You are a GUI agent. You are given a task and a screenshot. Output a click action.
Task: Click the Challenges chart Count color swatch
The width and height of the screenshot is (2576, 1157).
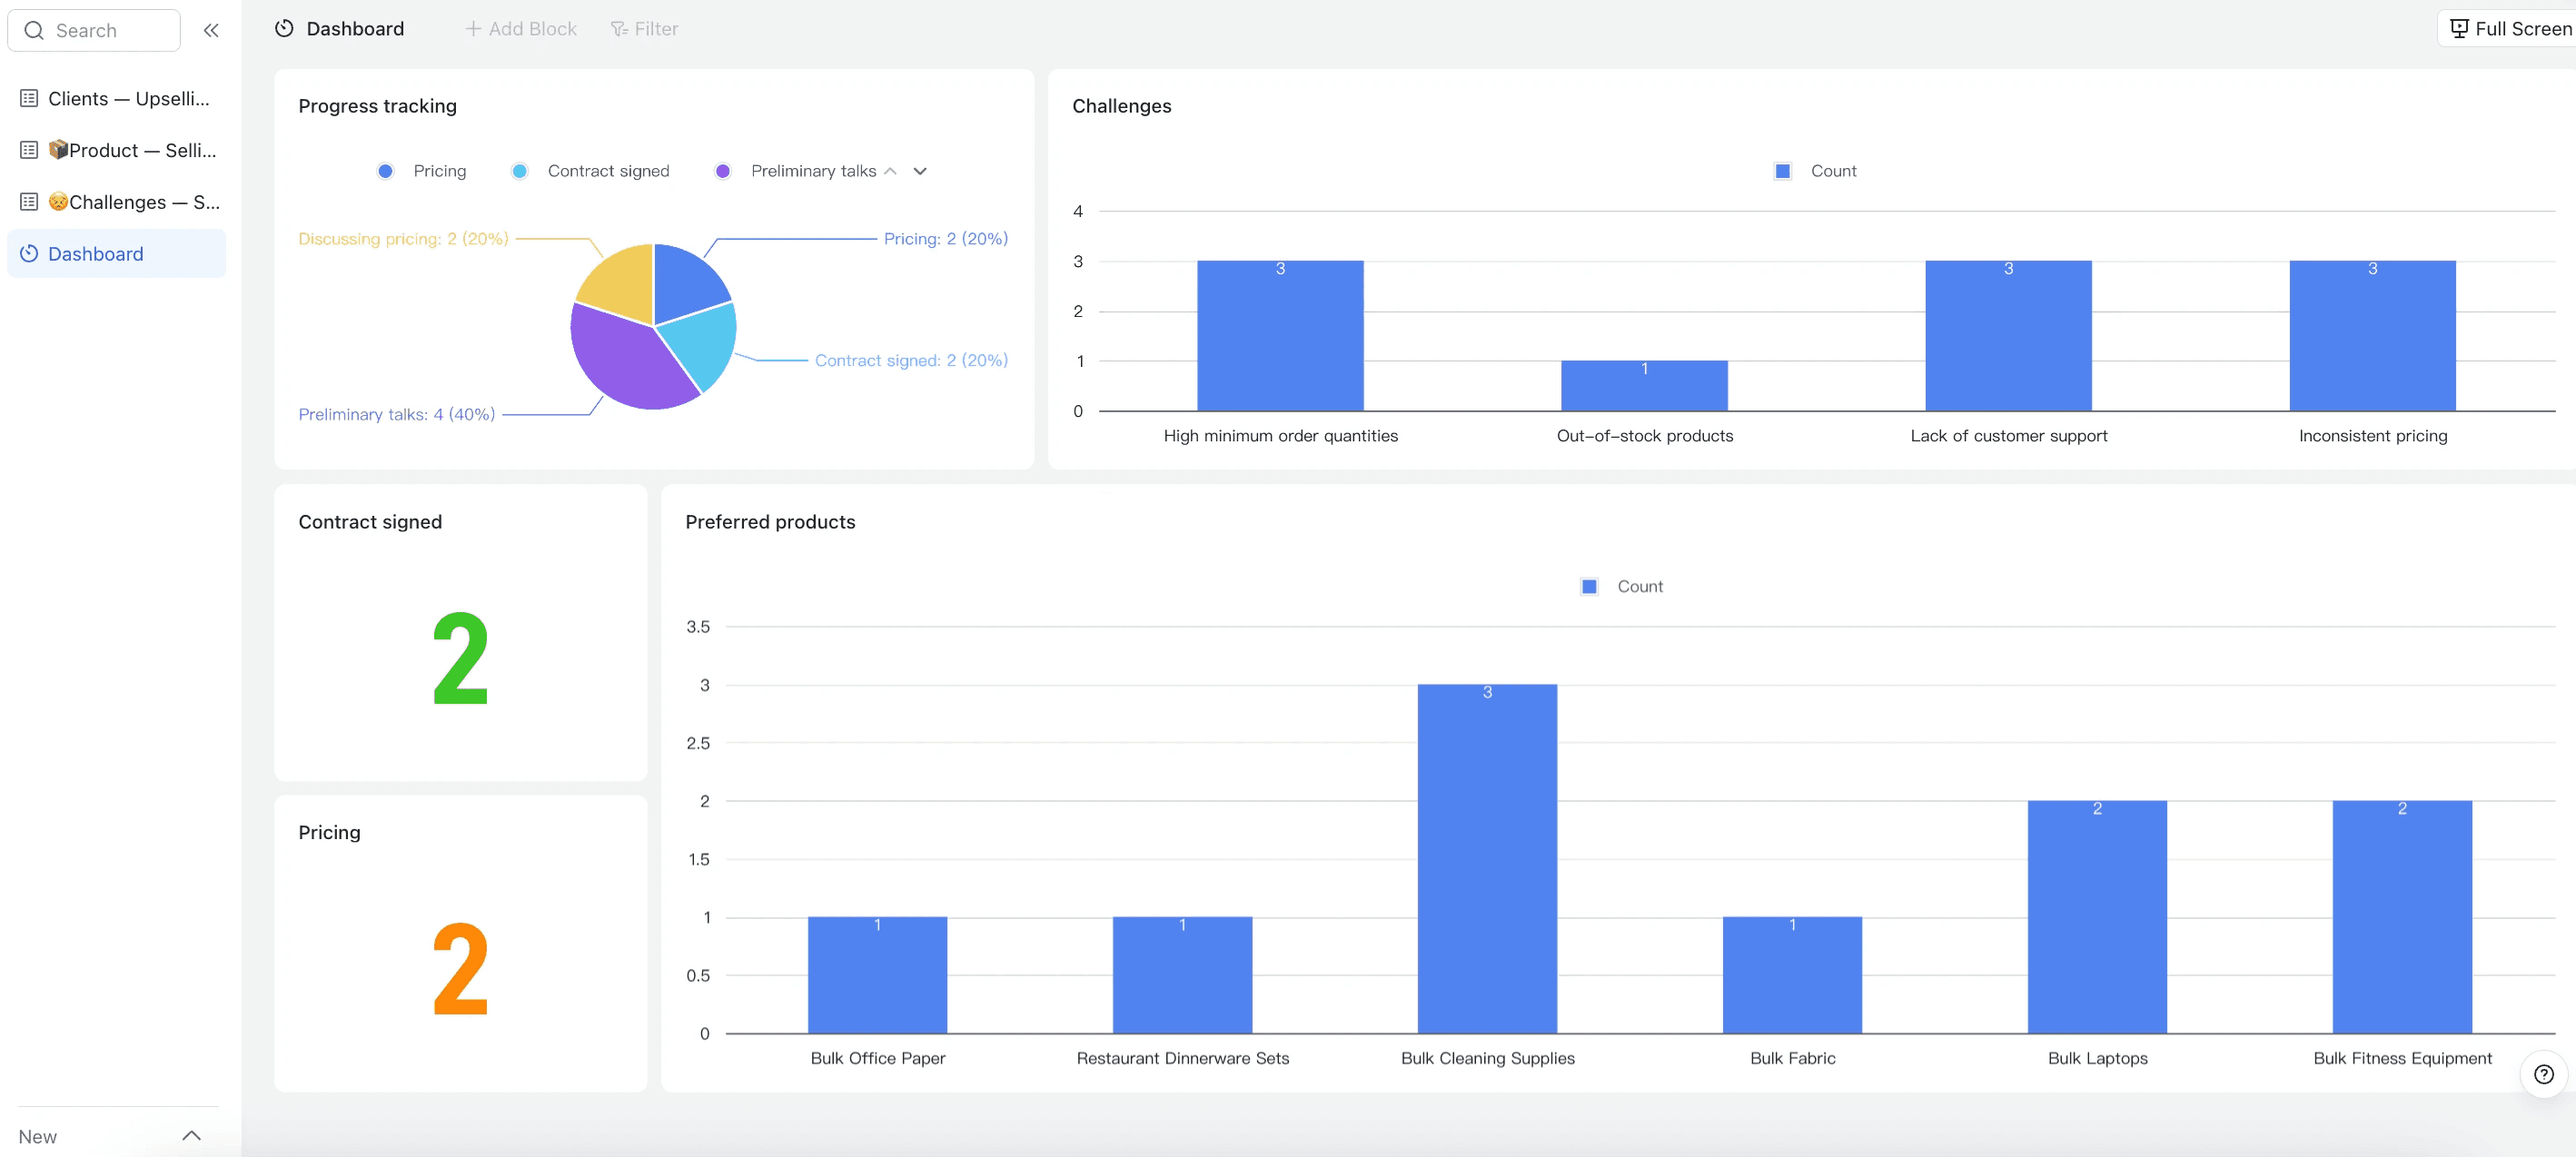click(x=1782, y=171)
